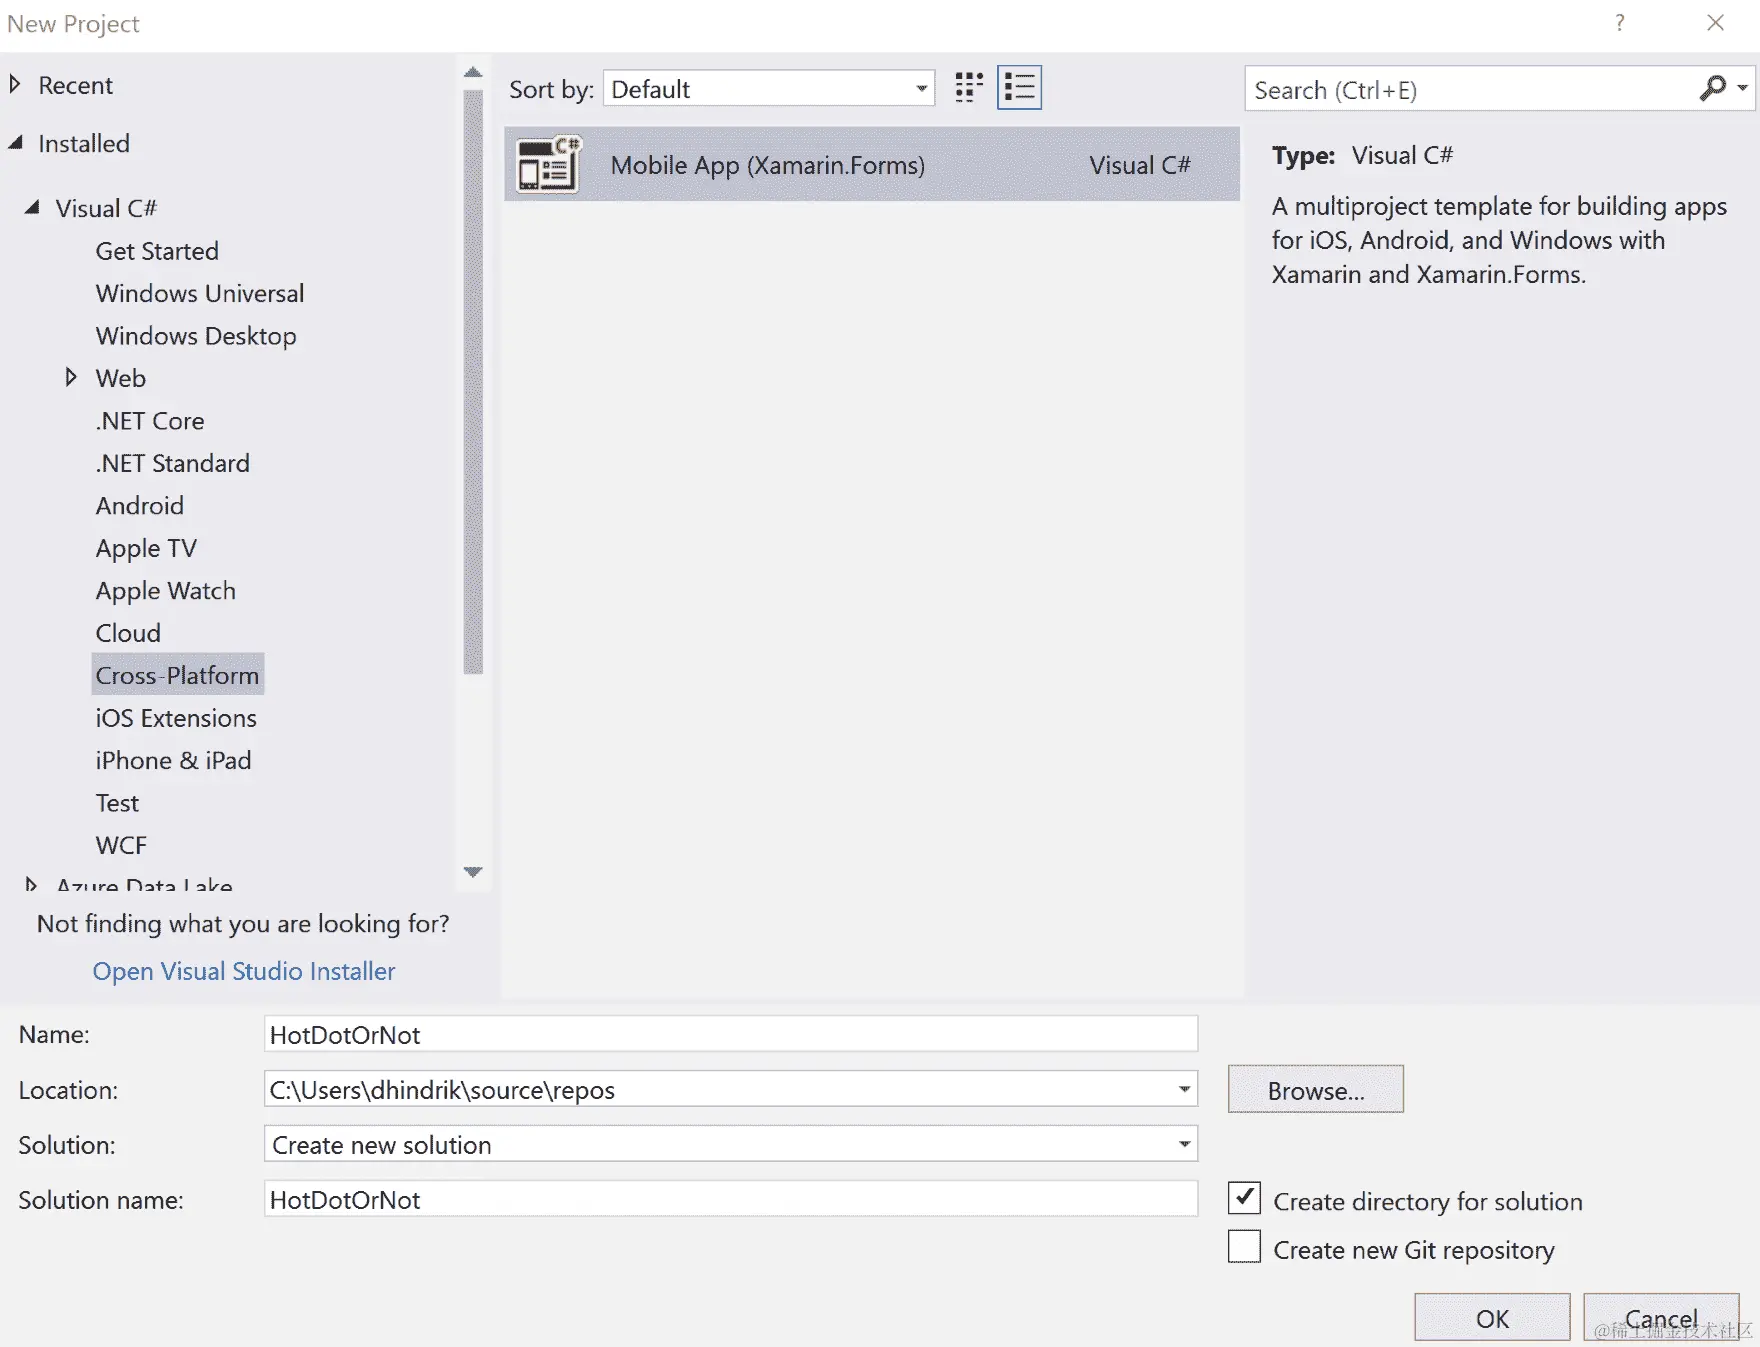Focus the Search (Ctrl+E) box

tap(1470, 90)
